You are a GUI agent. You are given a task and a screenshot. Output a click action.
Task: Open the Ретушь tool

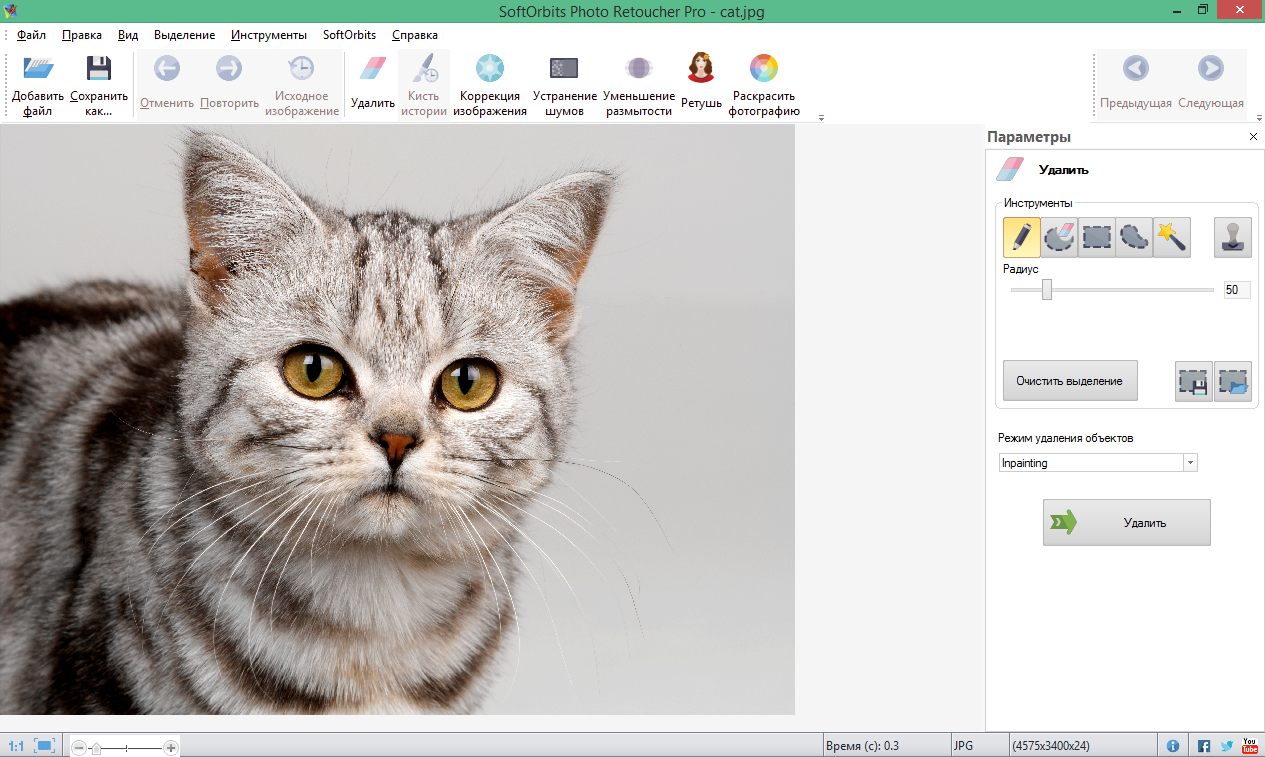700,80
